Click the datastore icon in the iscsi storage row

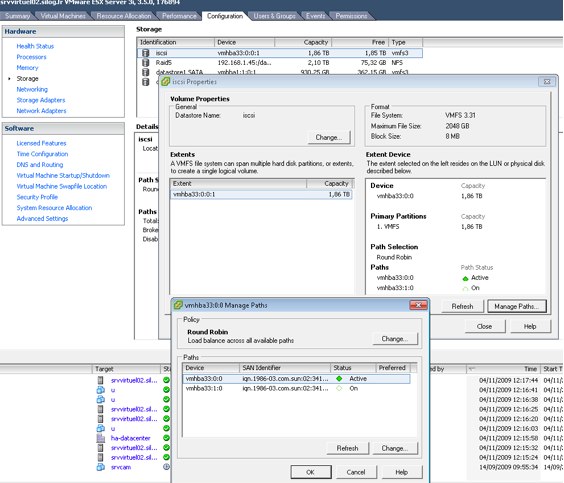(x=146, y=53)
